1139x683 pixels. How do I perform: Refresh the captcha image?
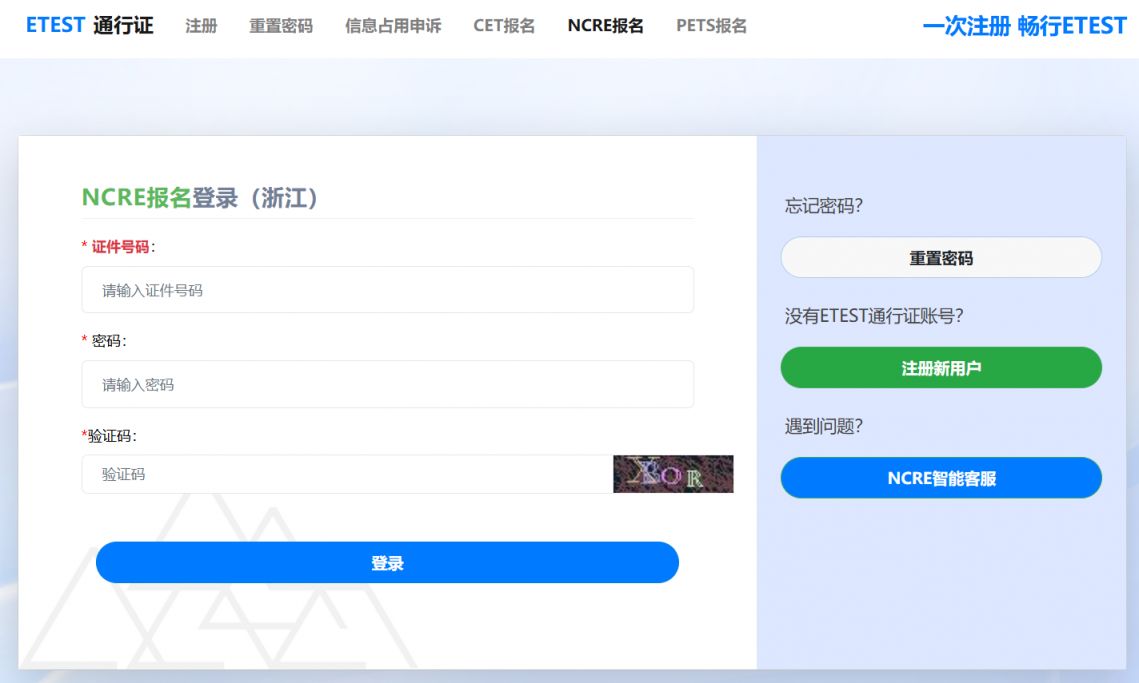673,474
